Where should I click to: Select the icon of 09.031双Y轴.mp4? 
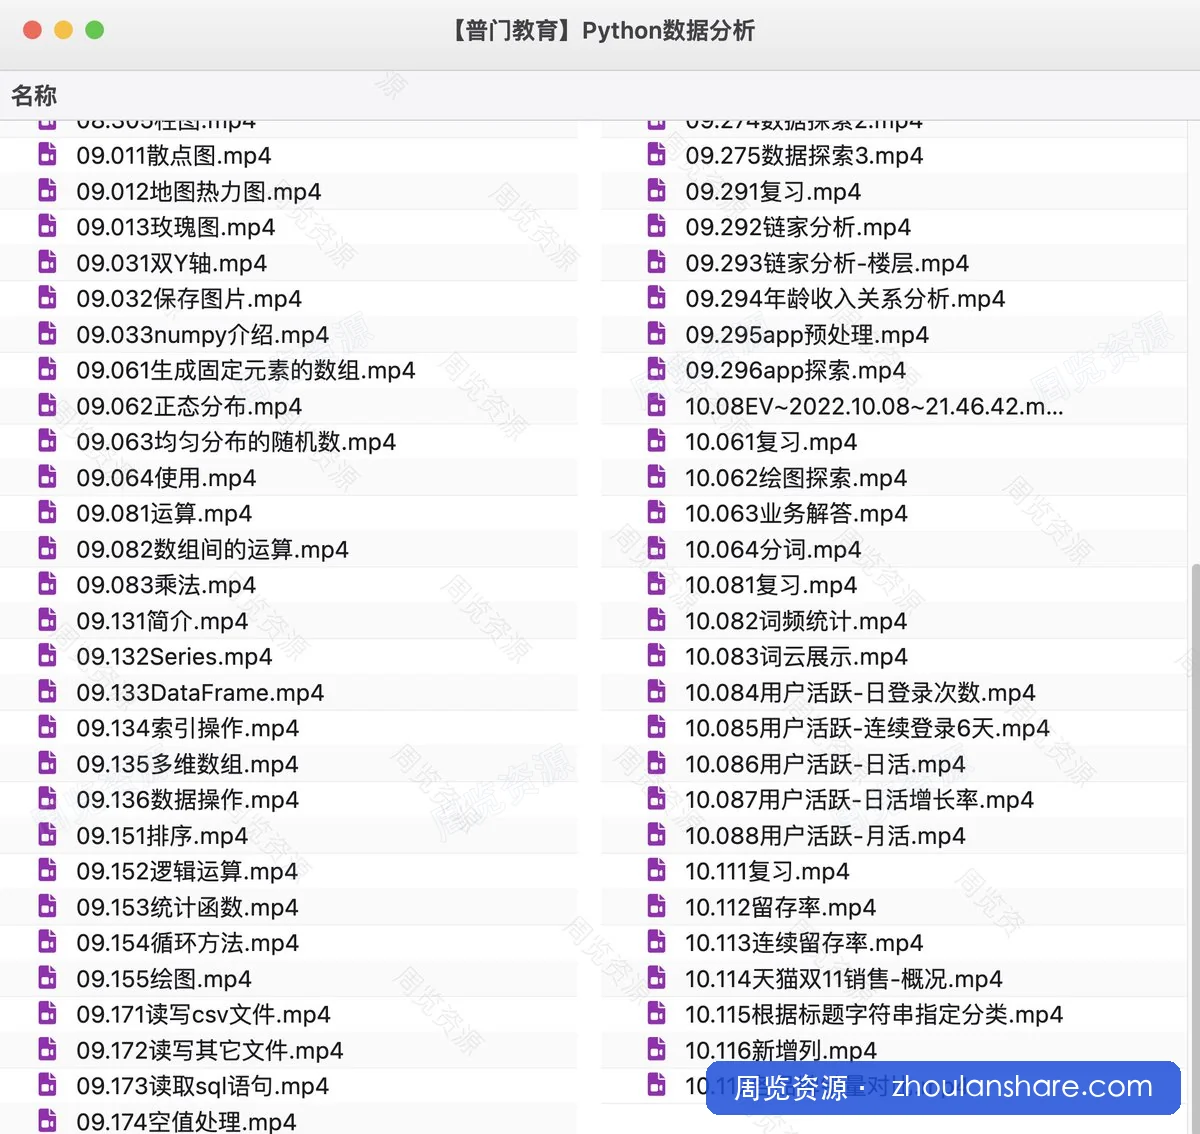(47, 263)
